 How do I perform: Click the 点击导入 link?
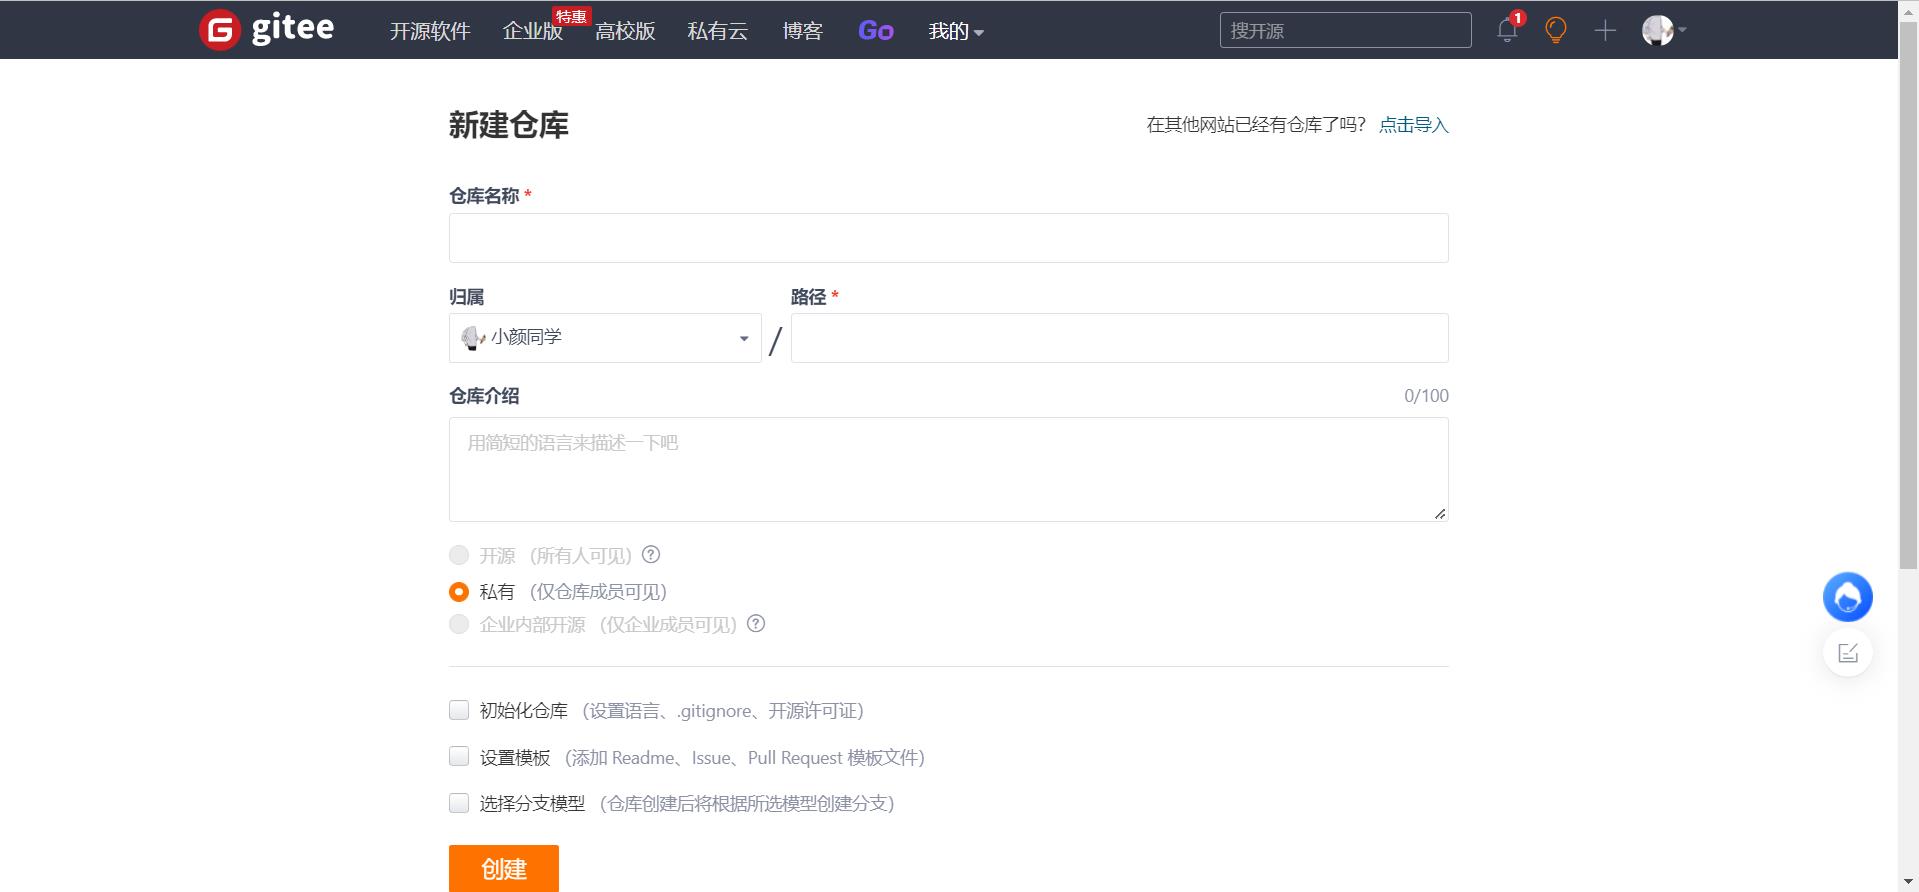1413,125
